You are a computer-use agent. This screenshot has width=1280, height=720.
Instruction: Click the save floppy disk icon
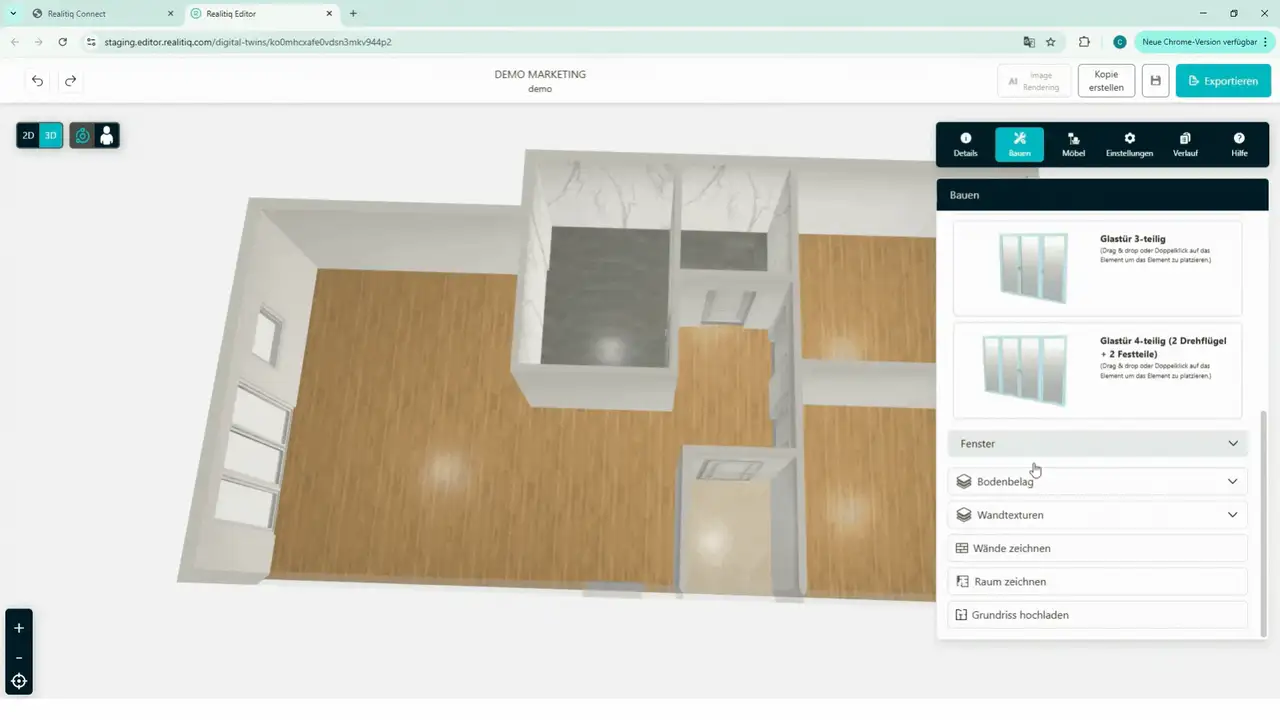pos(1155,81)
